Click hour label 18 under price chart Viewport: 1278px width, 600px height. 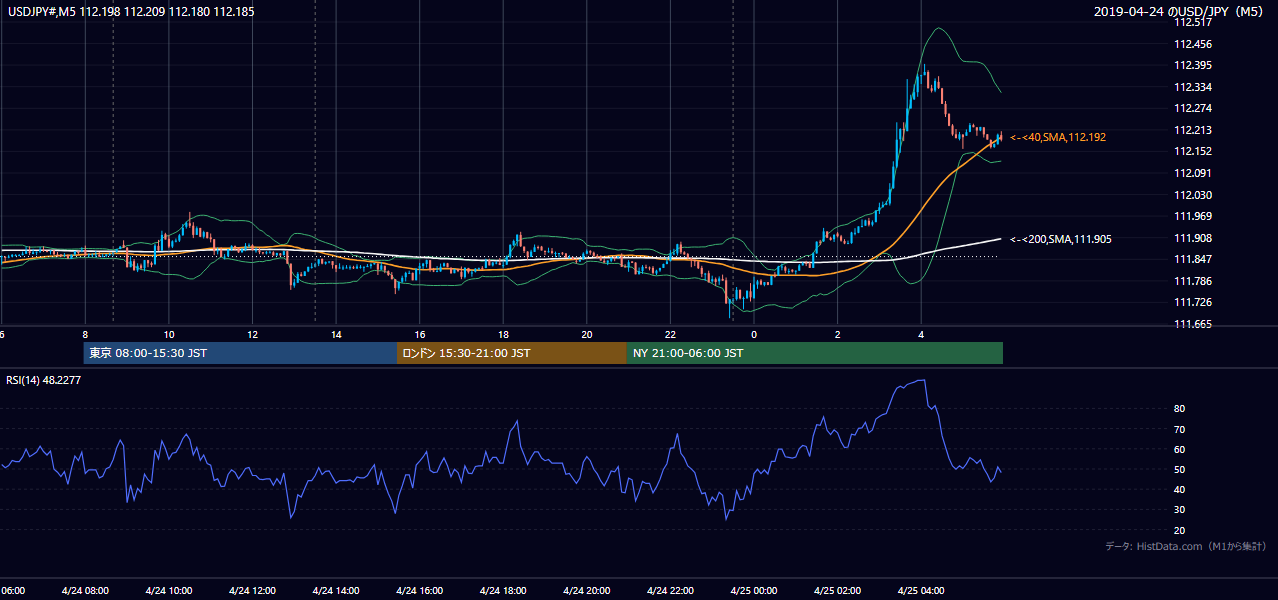click(x=503, y=335)
